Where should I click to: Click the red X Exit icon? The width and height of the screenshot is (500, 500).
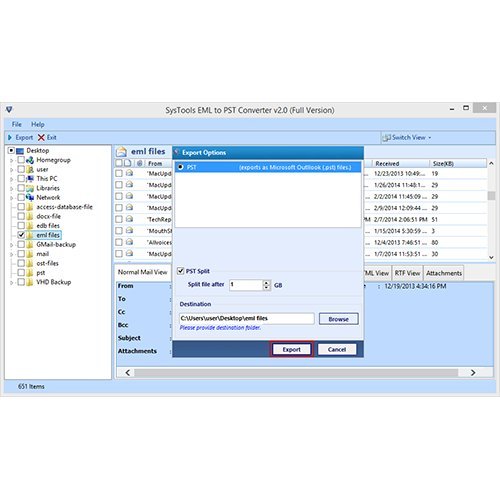[41, 137]
